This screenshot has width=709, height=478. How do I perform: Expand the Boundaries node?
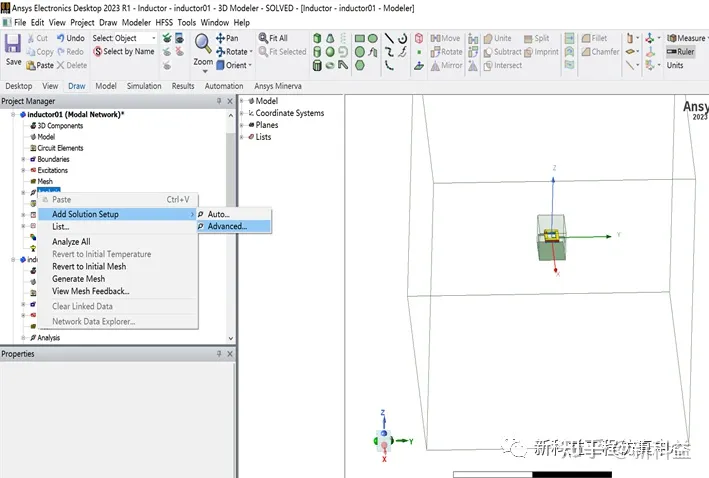(24, 159)
